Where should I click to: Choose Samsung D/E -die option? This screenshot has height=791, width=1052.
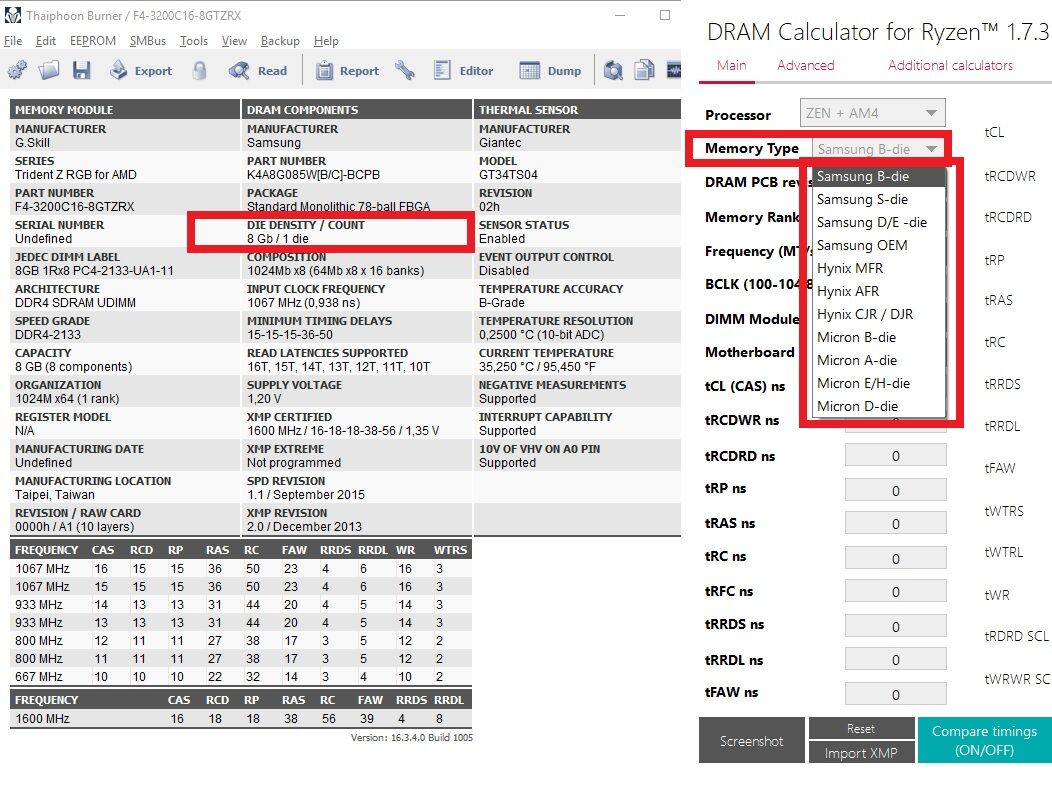(x=880, y=222)
